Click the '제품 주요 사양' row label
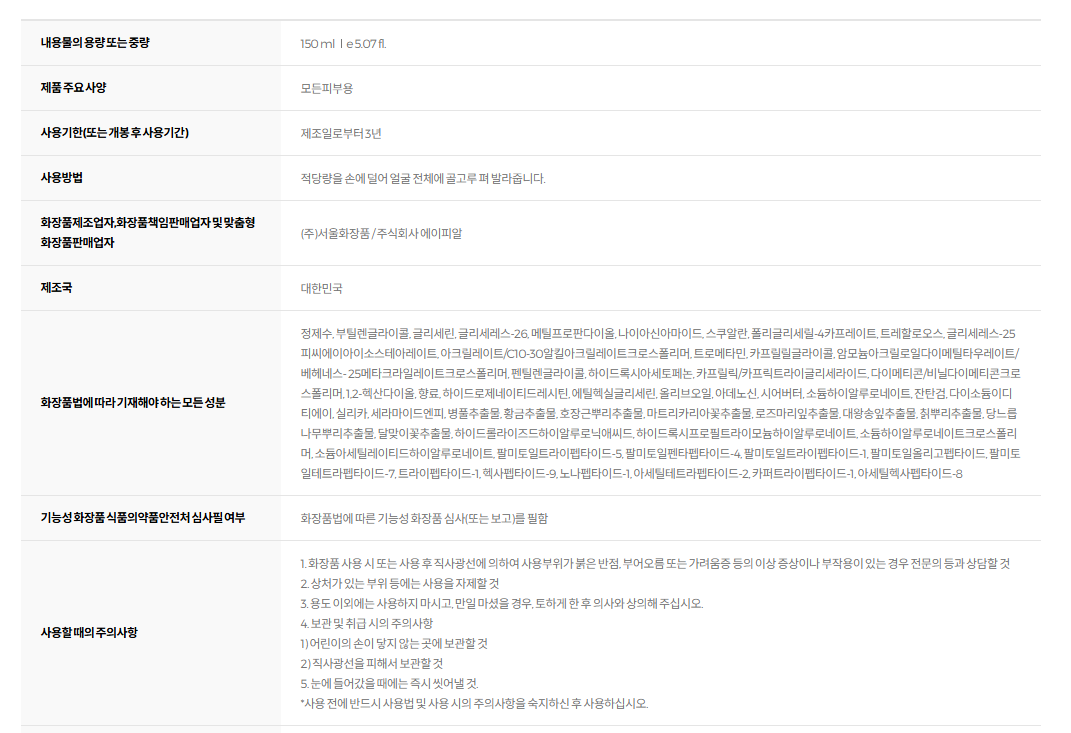This screenshot has height=733, width=1071. (73, 88)
